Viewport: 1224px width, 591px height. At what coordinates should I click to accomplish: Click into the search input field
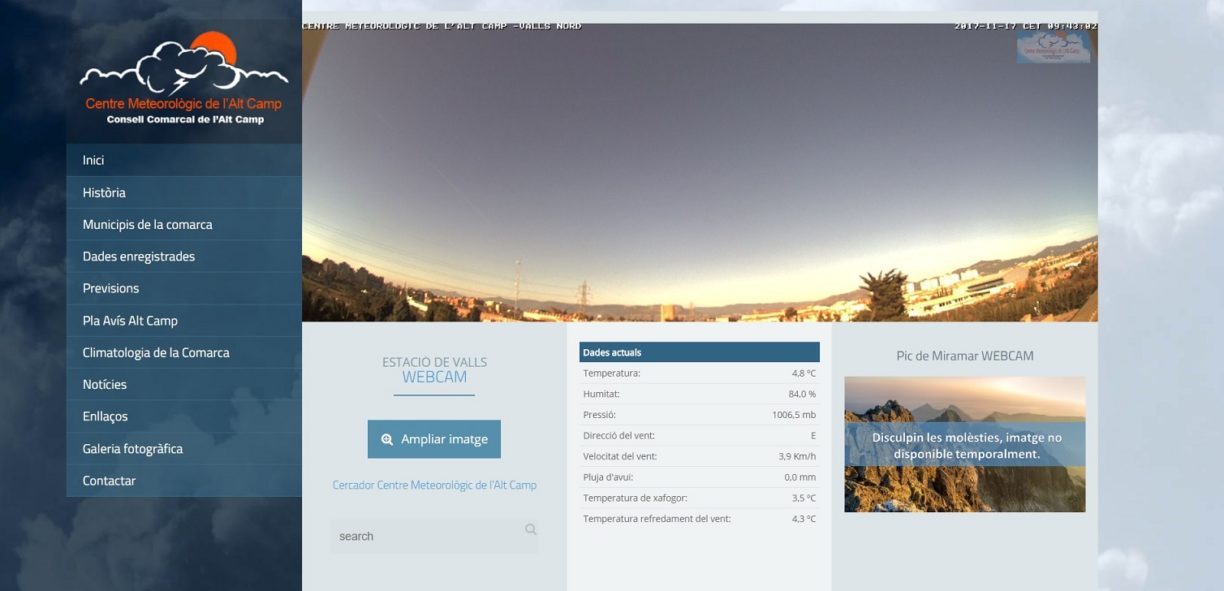[425, 536]
